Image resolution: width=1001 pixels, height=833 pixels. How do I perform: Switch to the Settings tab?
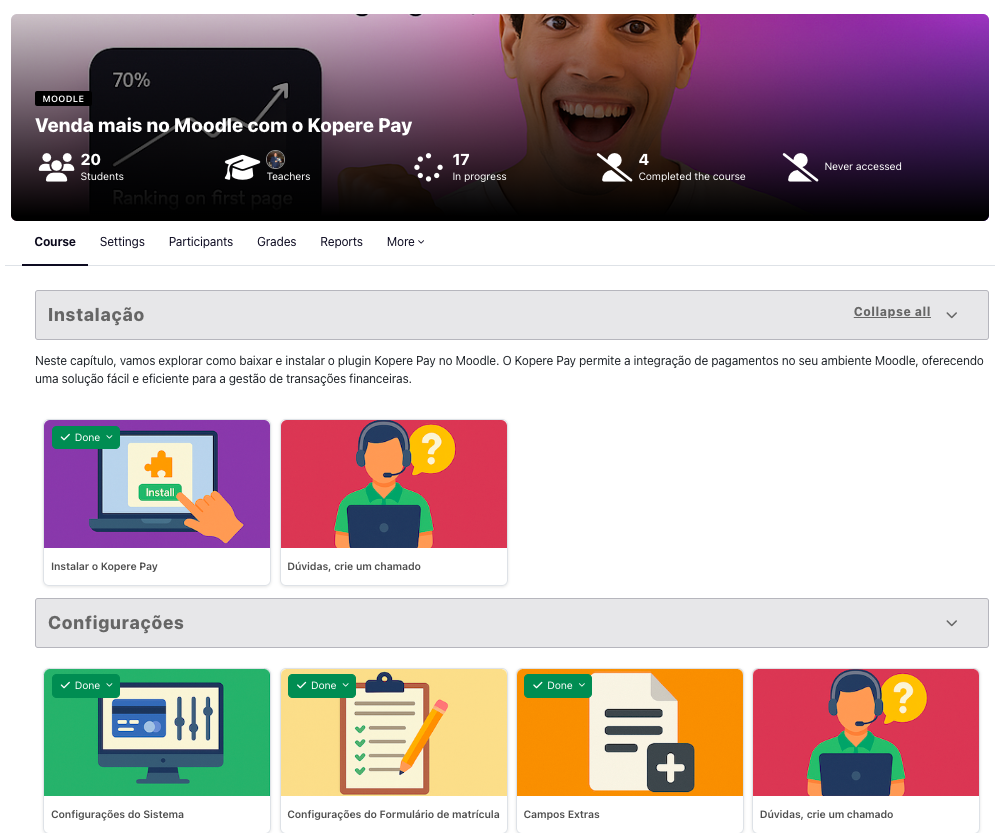coord(122,242)
